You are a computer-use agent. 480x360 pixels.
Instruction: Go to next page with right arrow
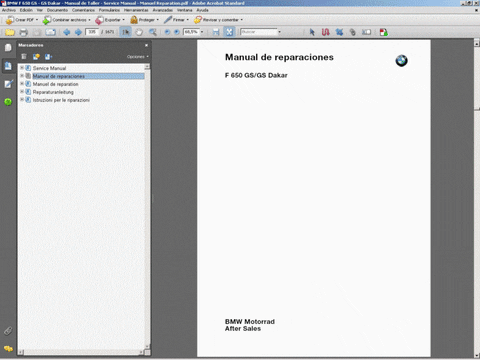[78, 32]
